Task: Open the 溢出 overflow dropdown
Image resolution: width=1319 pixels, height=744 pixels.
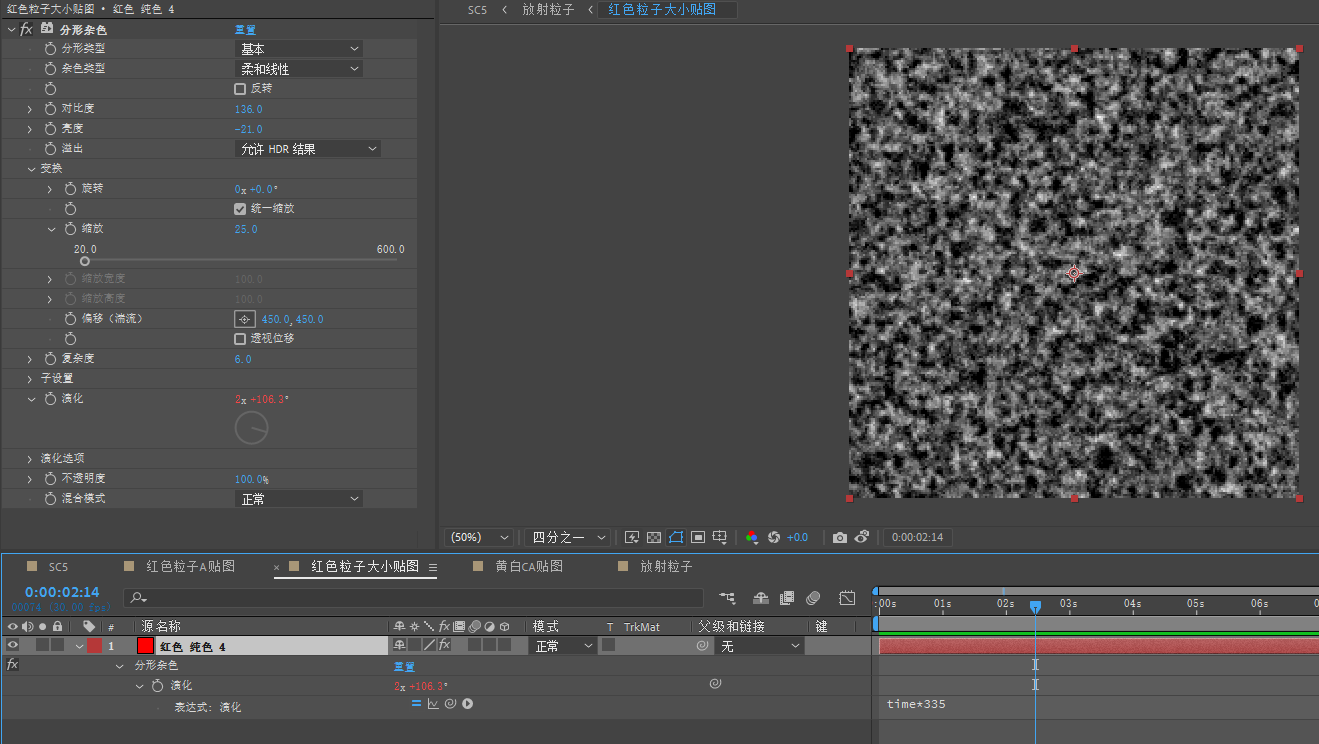Action: [x=307, y=149]
